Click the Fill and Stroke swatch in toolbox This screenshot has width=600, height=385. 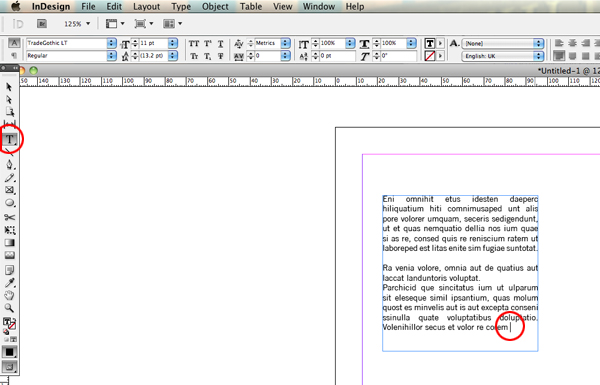pyautogui.click(x=9, y=324)
